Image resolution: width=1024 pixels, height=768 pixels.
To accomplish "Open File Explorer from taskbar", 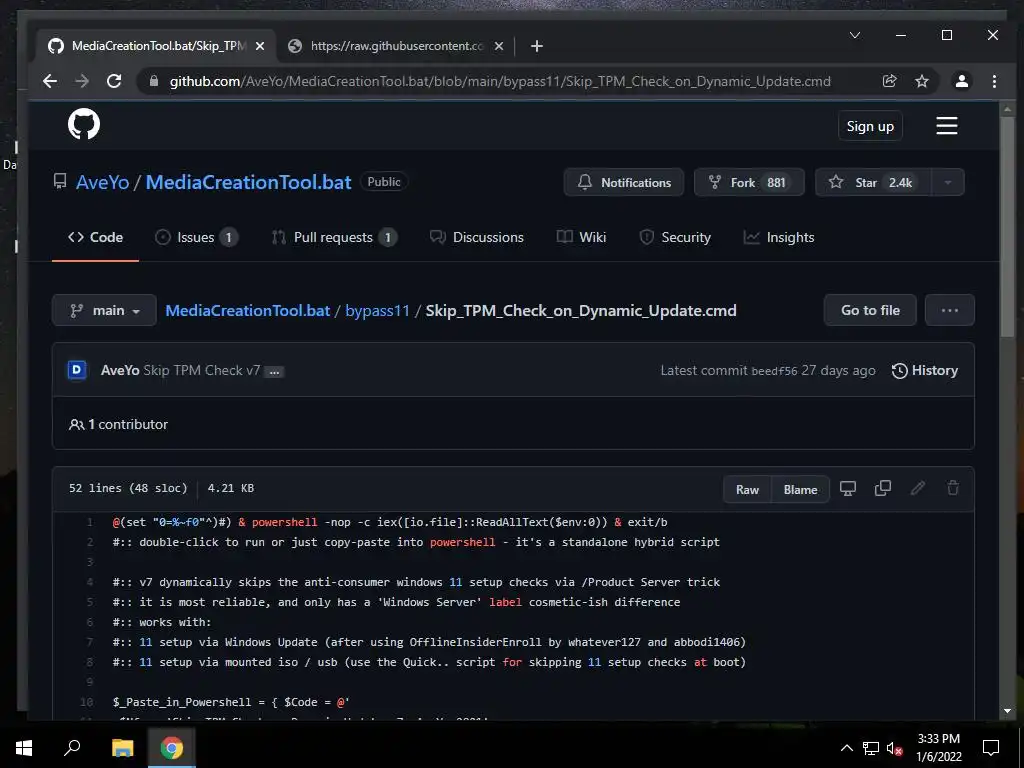I will coord(122,747).
